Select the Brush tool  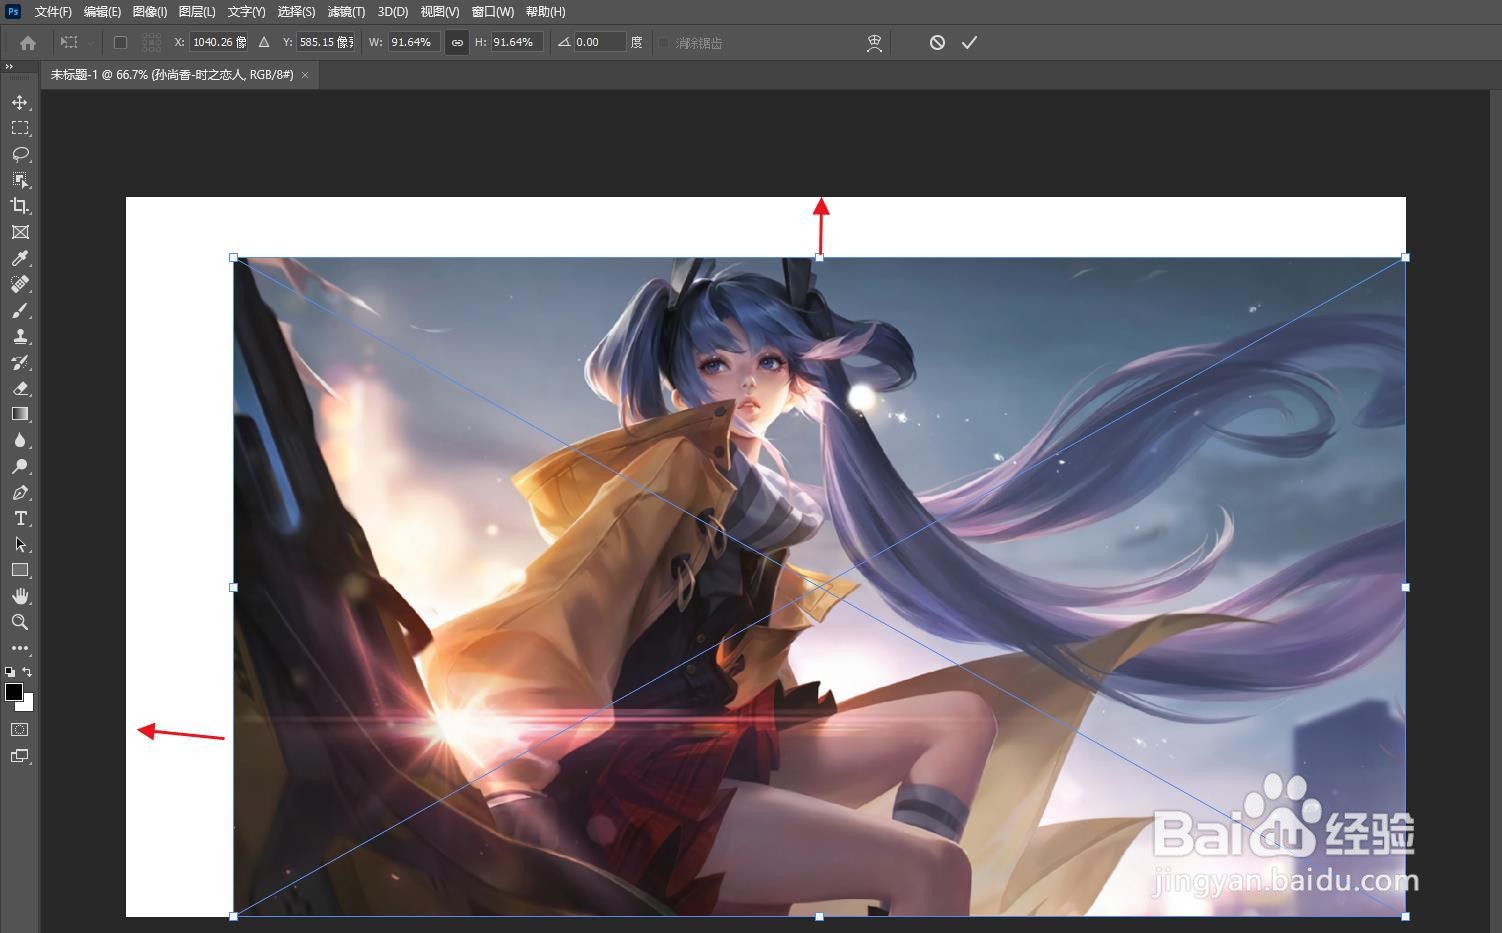click(x=19, y=310)
